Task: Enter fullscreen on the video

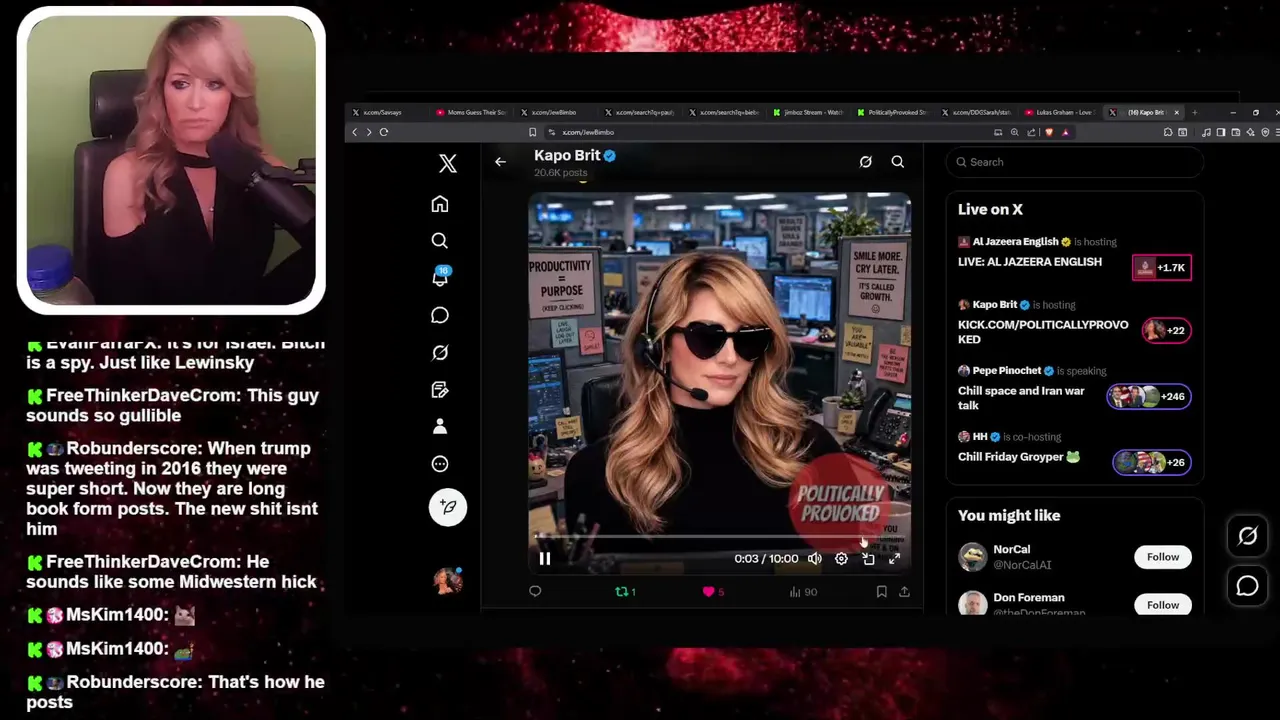Action: [x=895, y=559]
